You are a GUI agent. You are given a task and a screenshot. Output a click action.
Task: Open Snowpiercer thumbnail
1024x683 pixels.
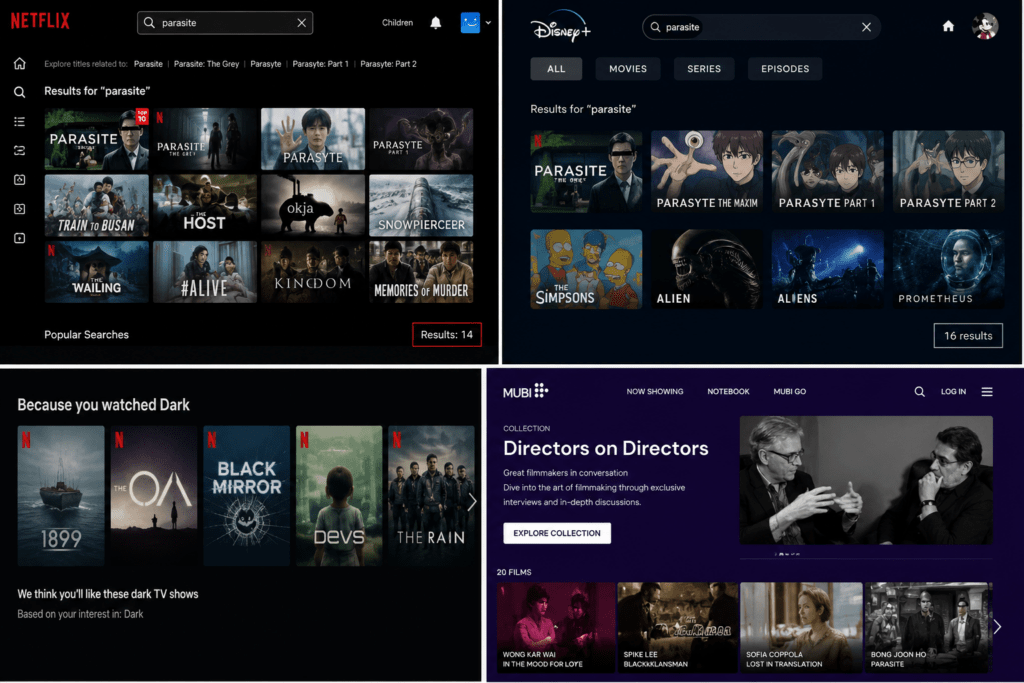click(x=421, y=205)
